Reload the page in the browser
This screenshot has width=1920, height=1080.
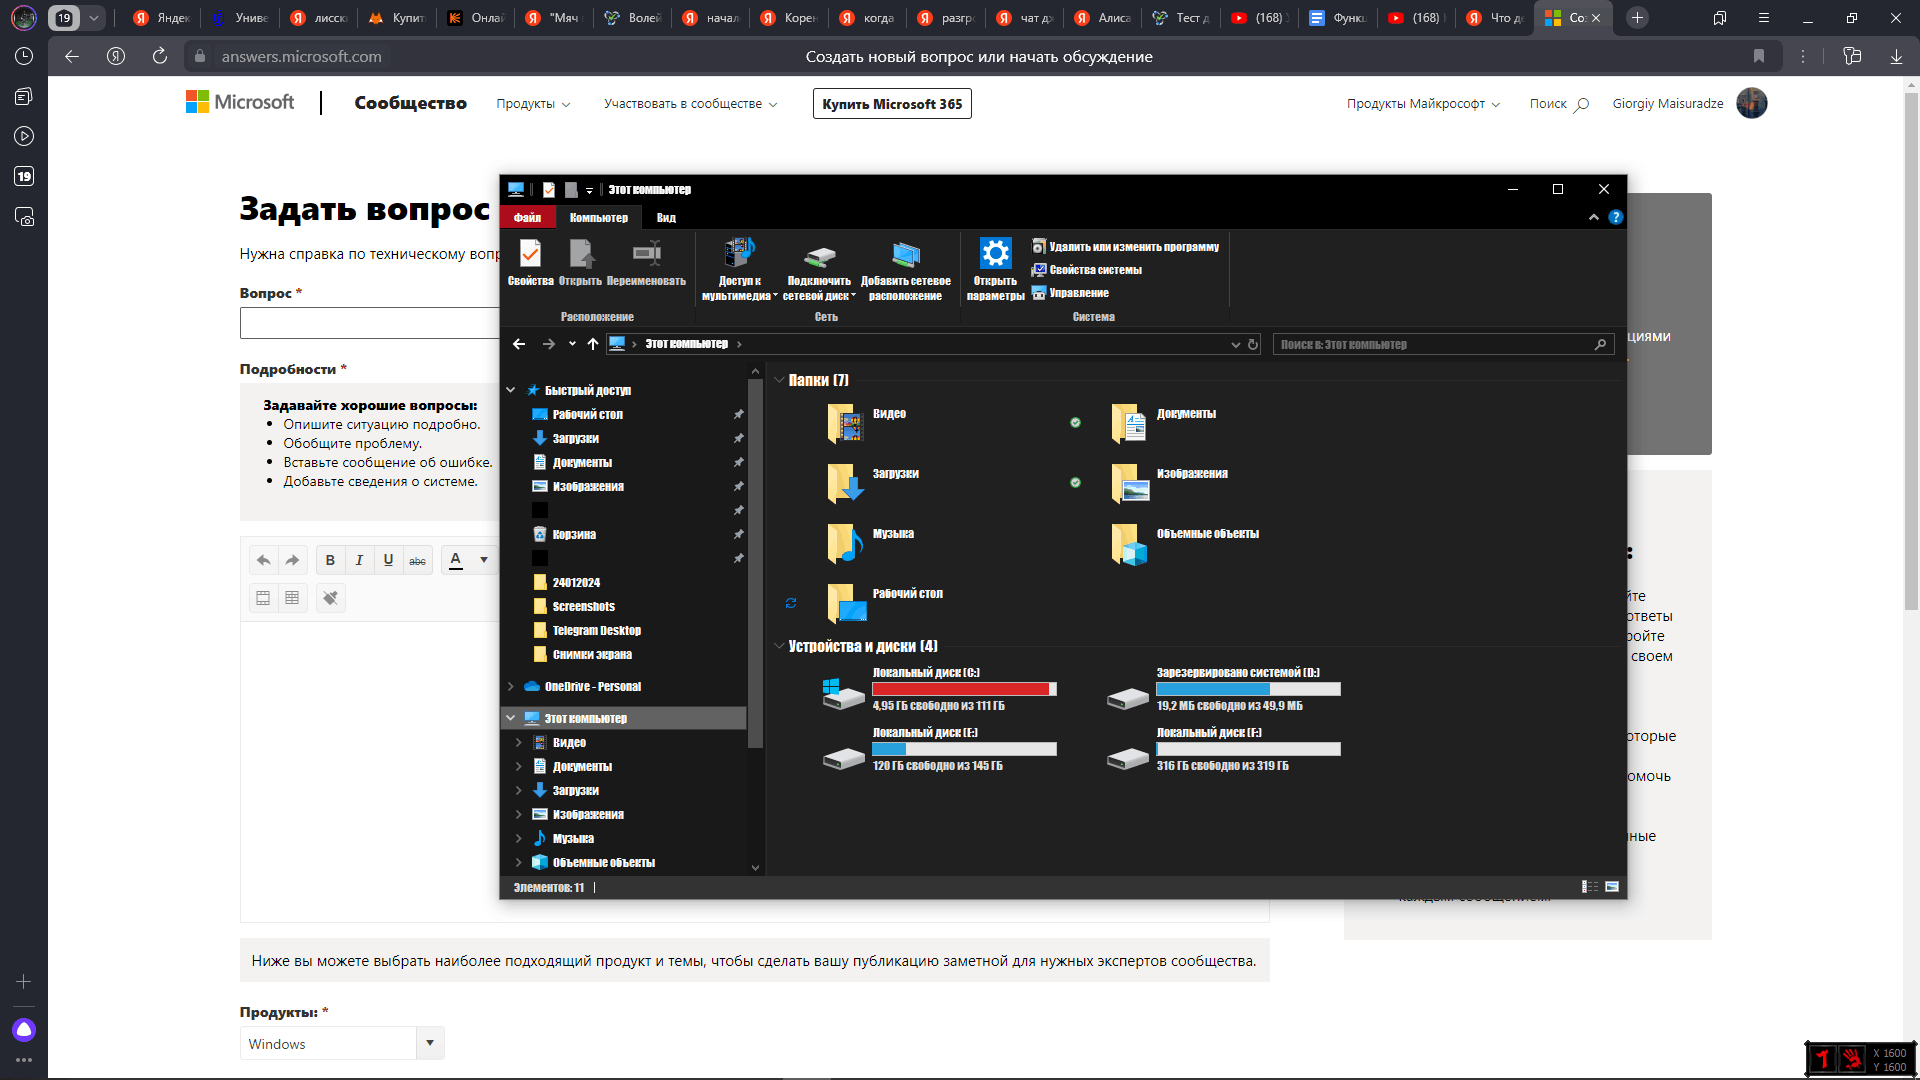[160, 56]
